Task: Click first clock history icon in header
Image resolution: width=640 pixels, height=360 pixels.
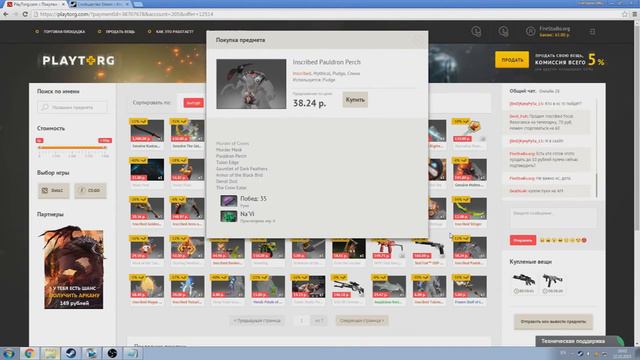Action: pyautogui.click(x=476, y=31)
